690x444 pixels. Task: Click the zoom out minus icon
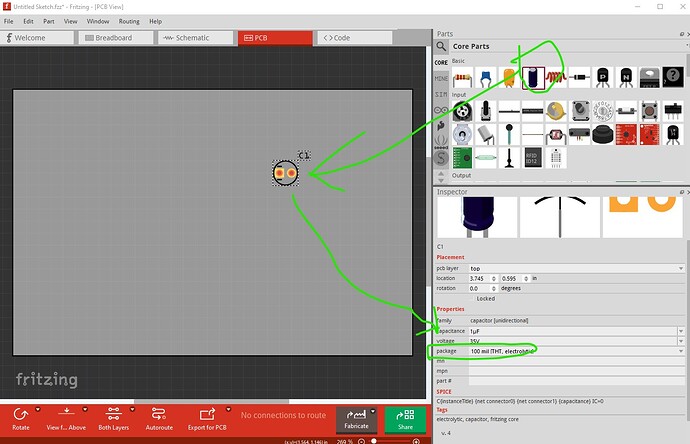[x=361, y=441]
